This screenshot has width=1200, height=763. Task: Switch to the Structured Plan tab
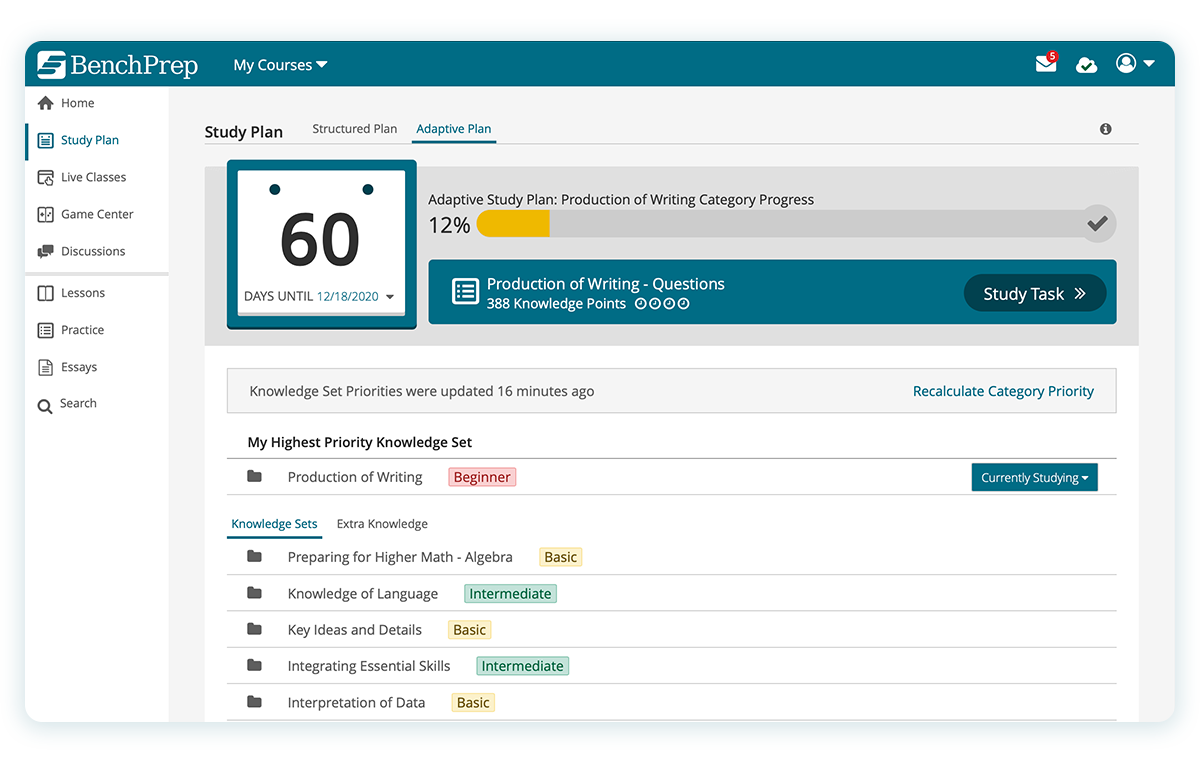coord(354,129)
